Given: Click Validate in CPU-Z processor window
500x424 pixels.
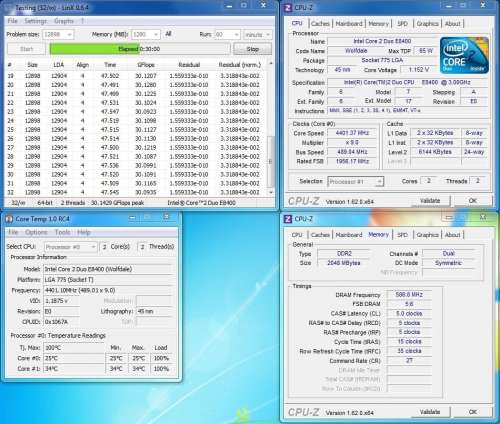Looking at the screenshot, I should (430, 201).
